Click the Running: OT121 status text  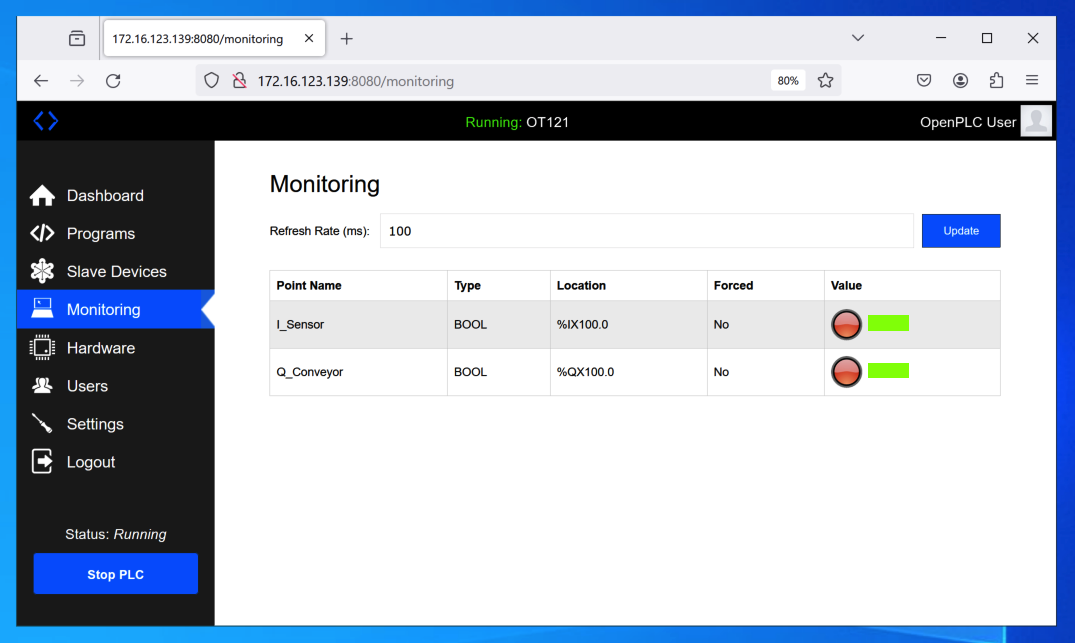tap(517, 122)
